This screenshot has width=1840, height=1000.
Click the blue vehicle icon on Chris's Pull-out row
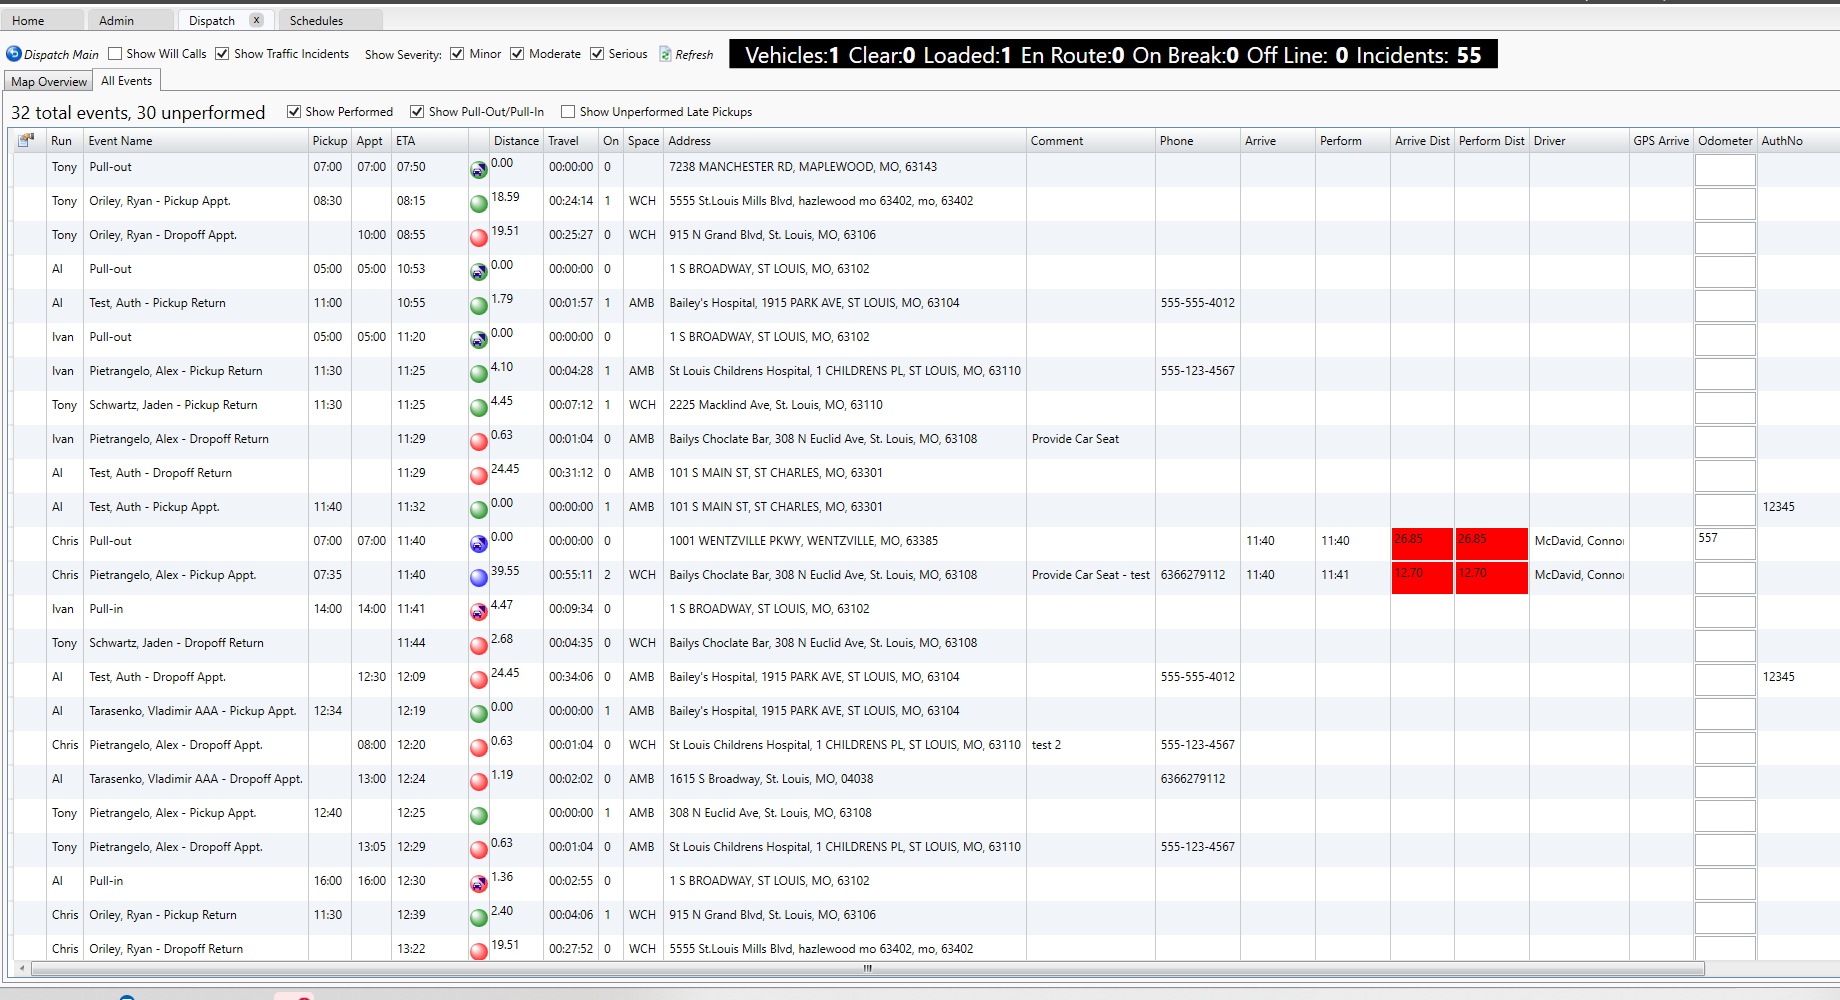(x=479, y=544)
